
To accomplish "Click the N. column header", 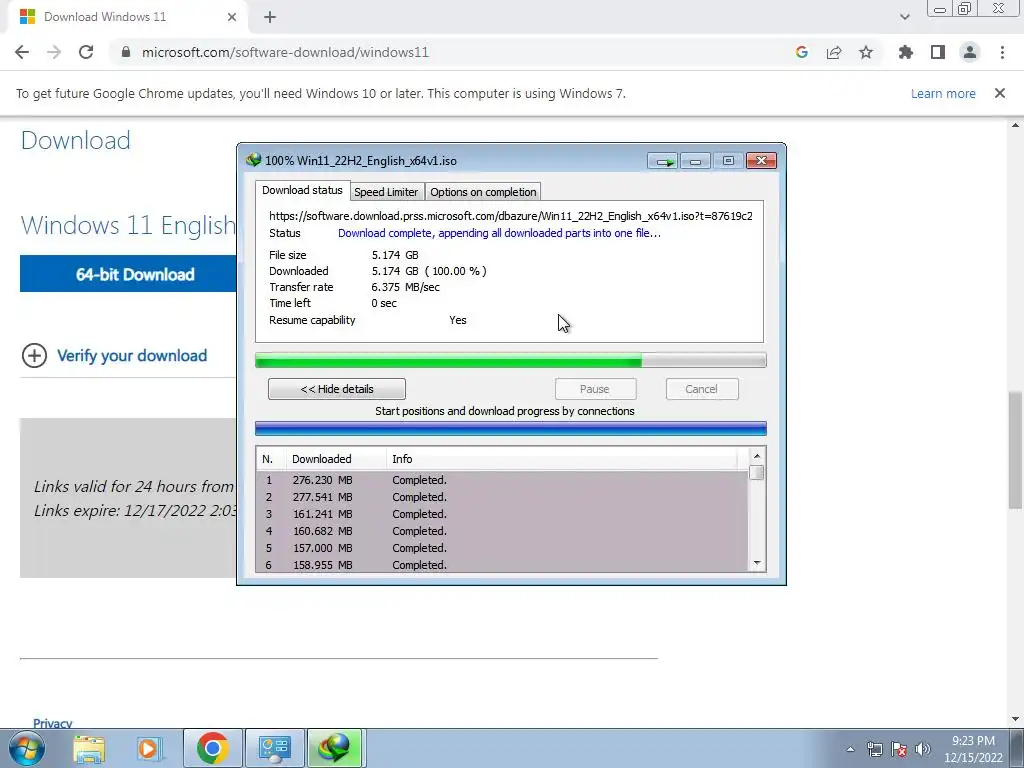I will pos(271,459).
